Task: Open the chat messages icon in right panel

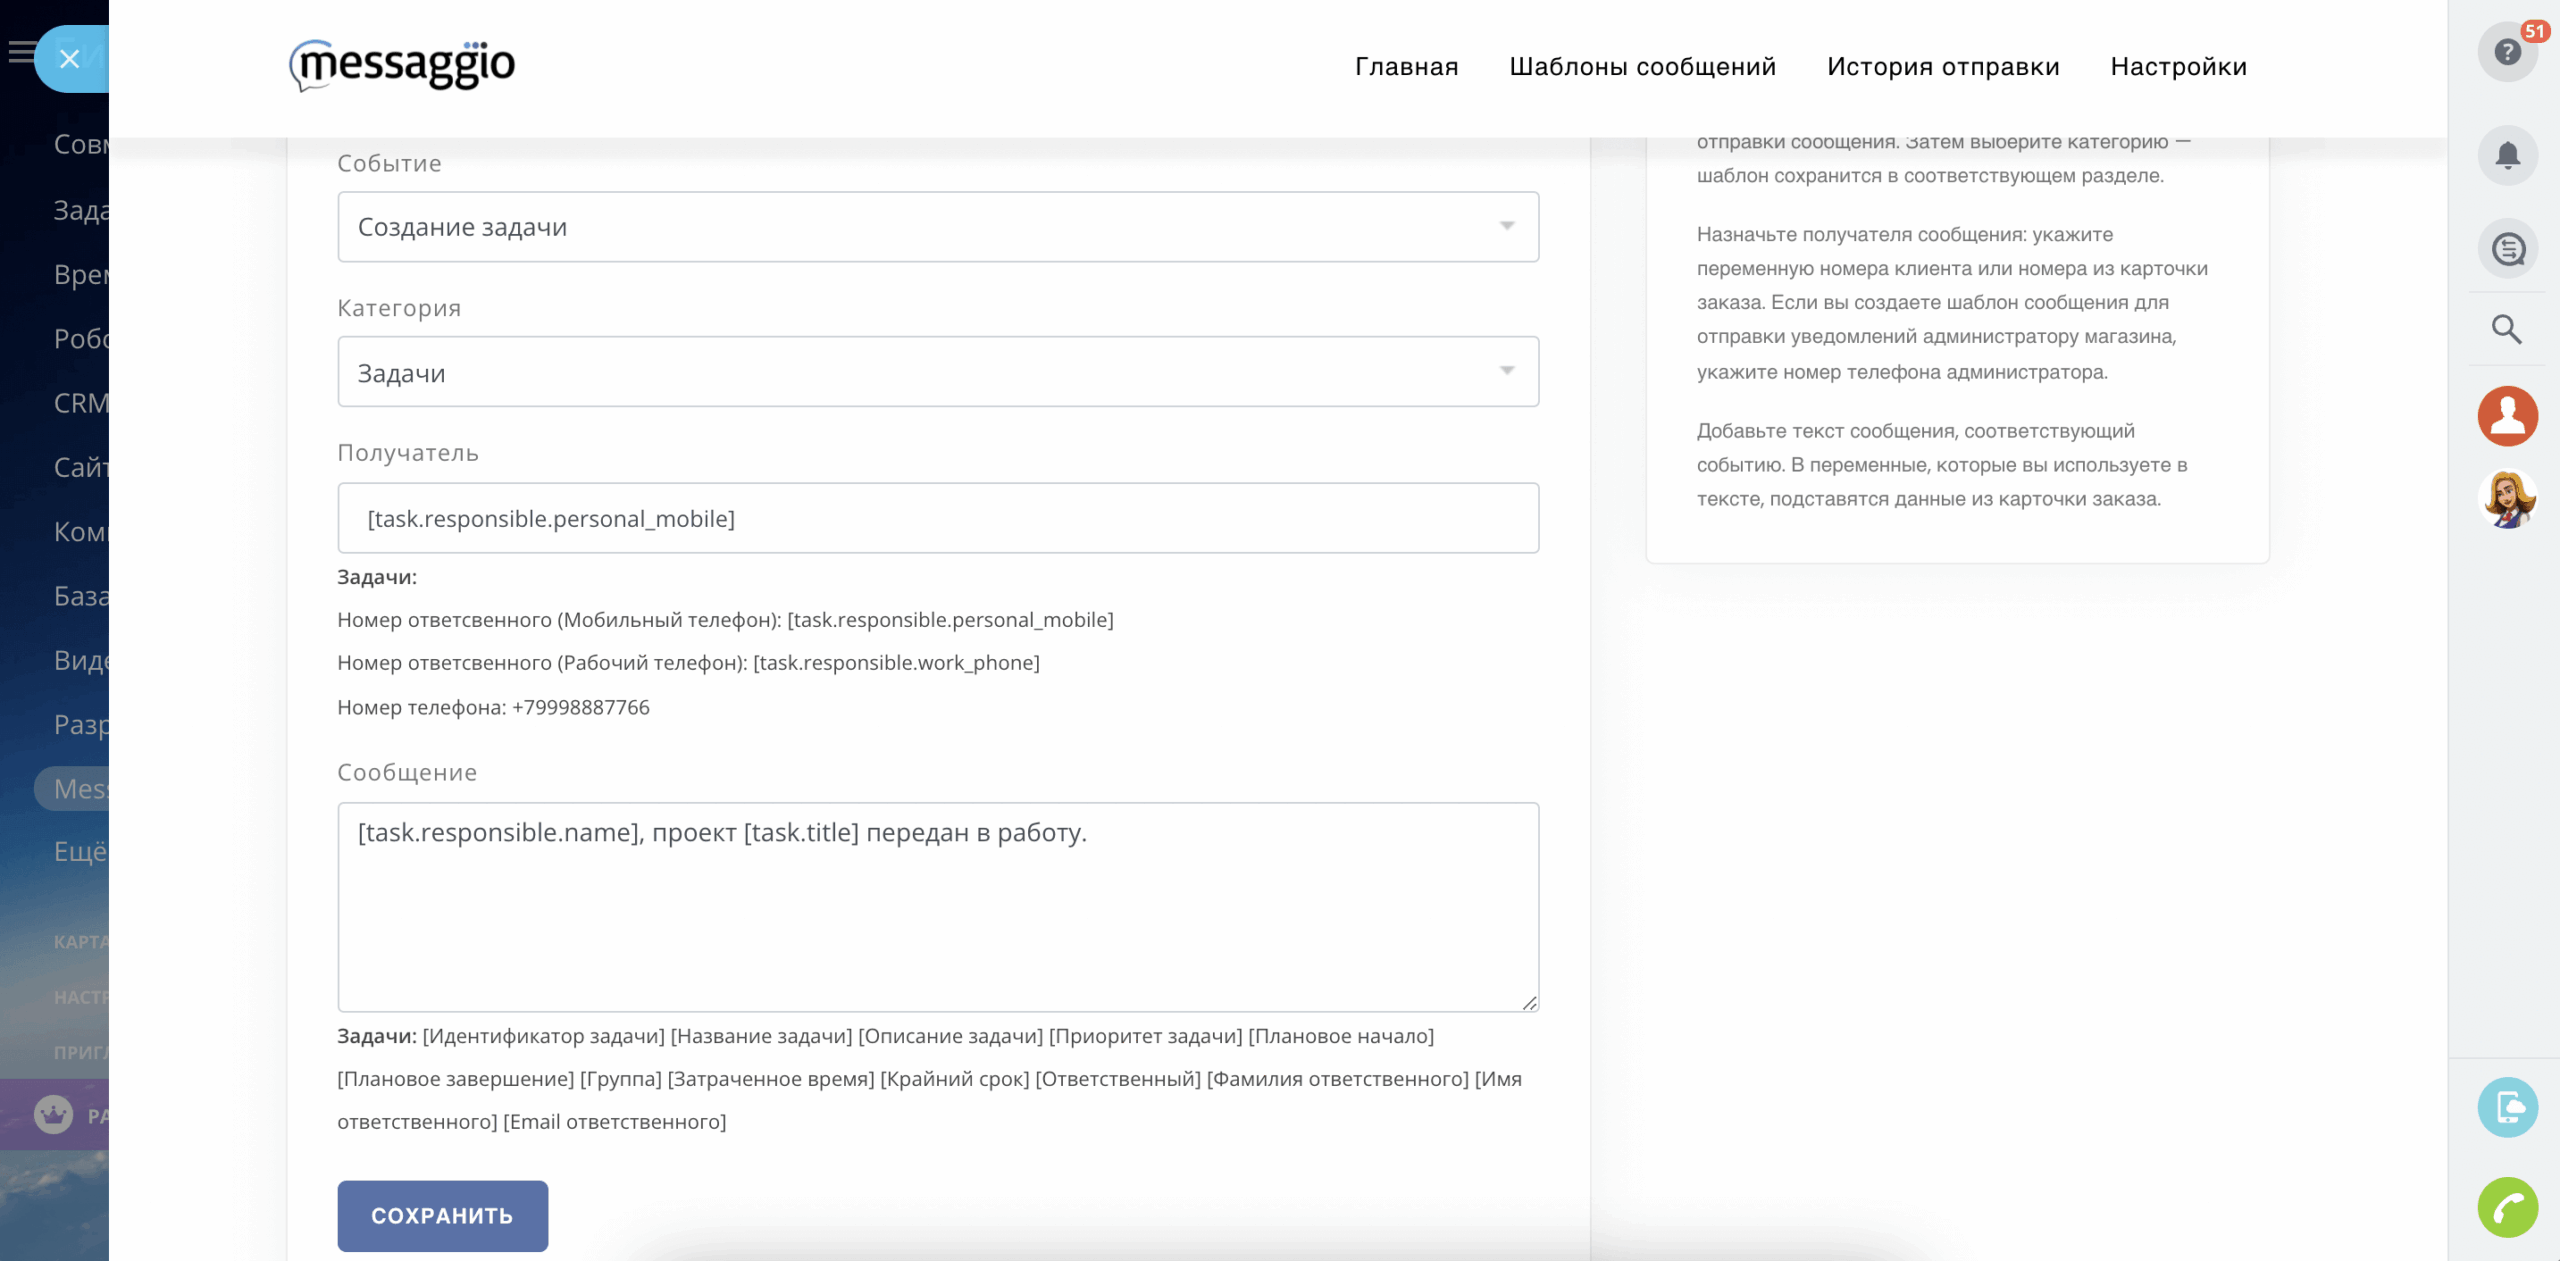Action: tap(2507, 249)
